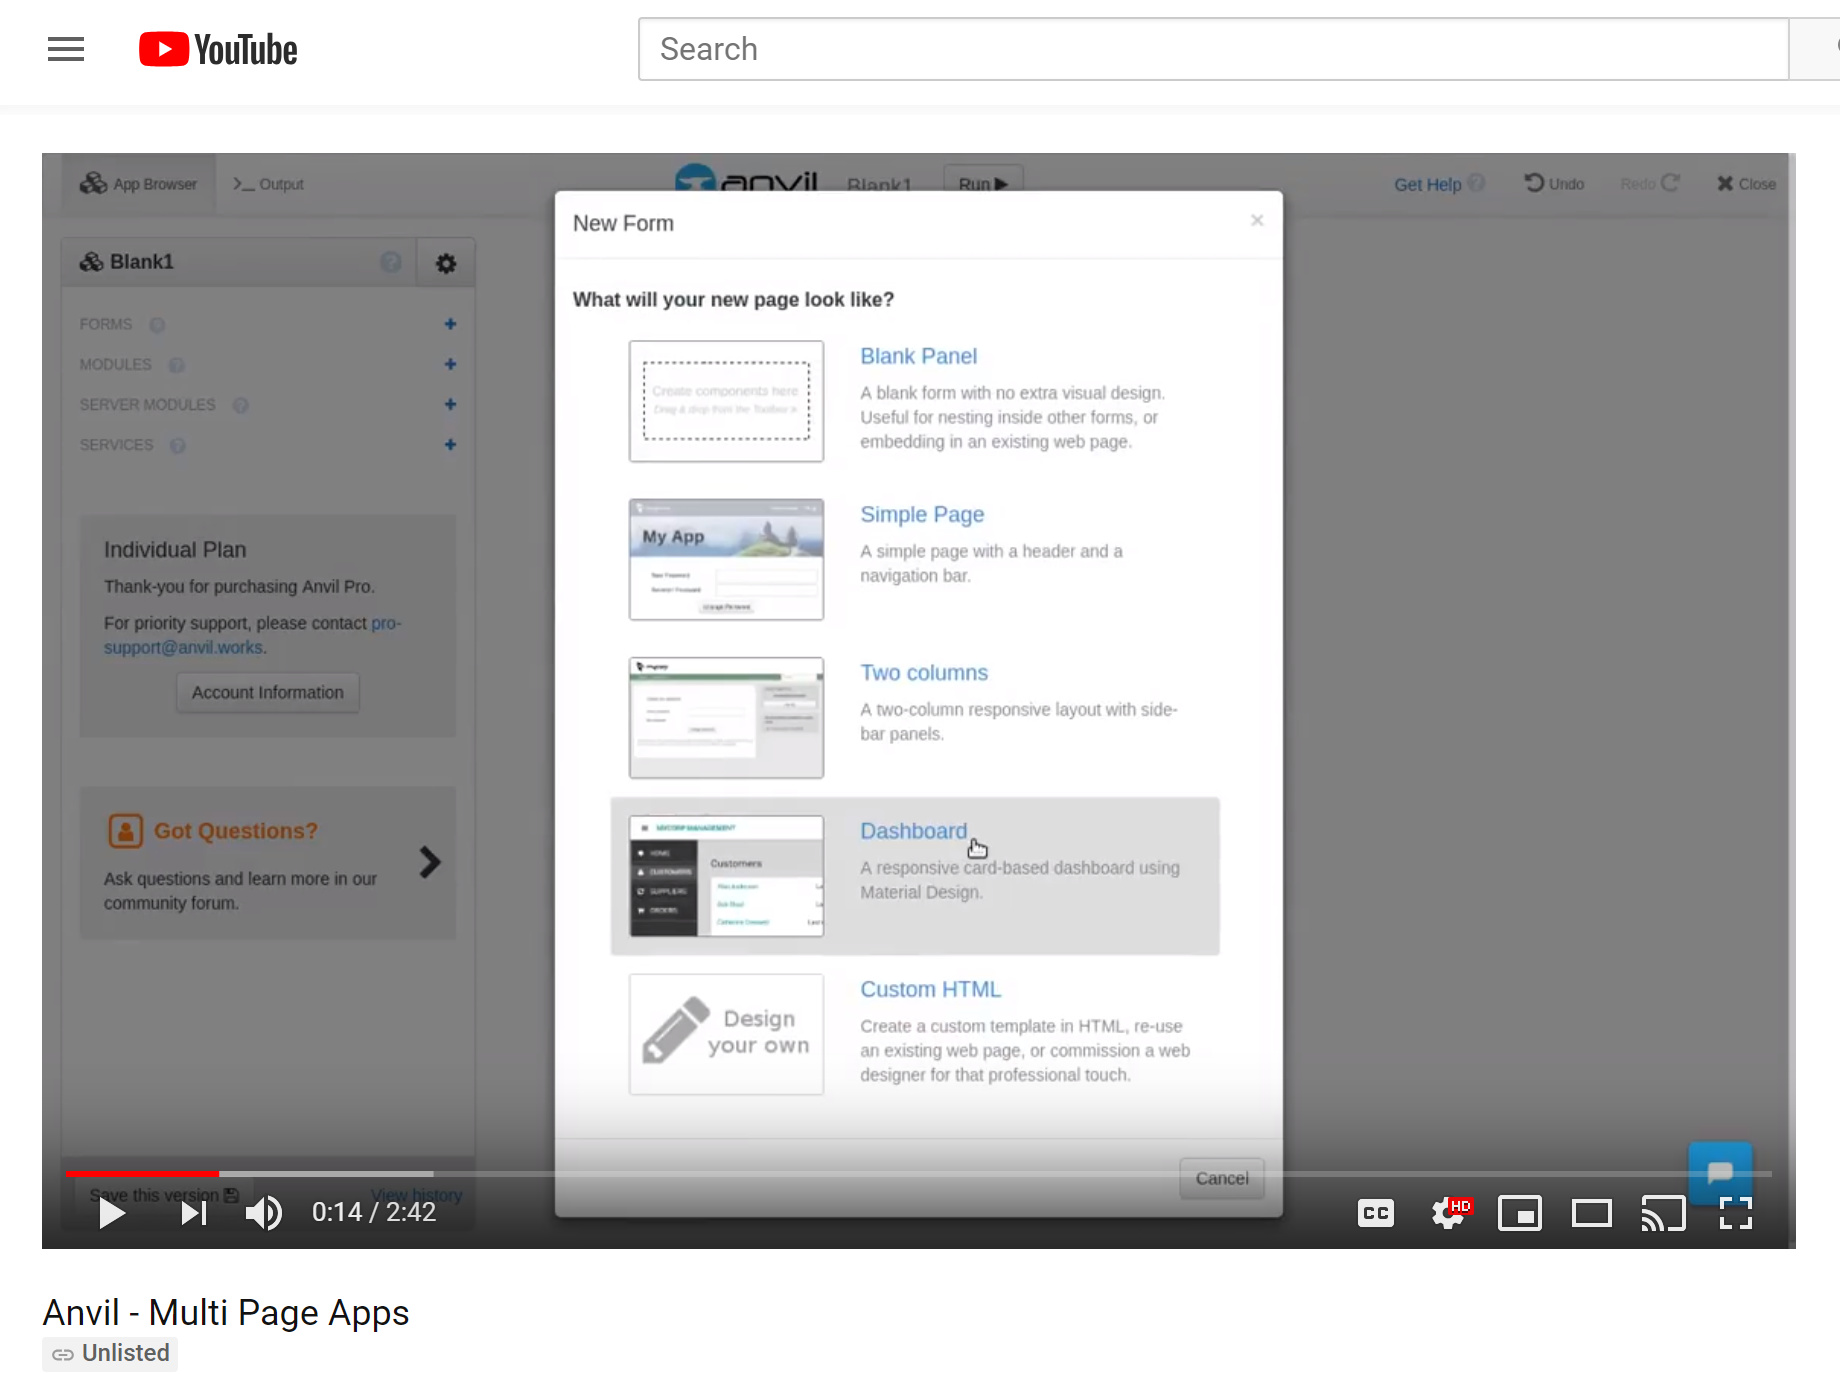Enter full screen mode
Viewport: 1840px width, 1374px height.
[1736, 1213]
